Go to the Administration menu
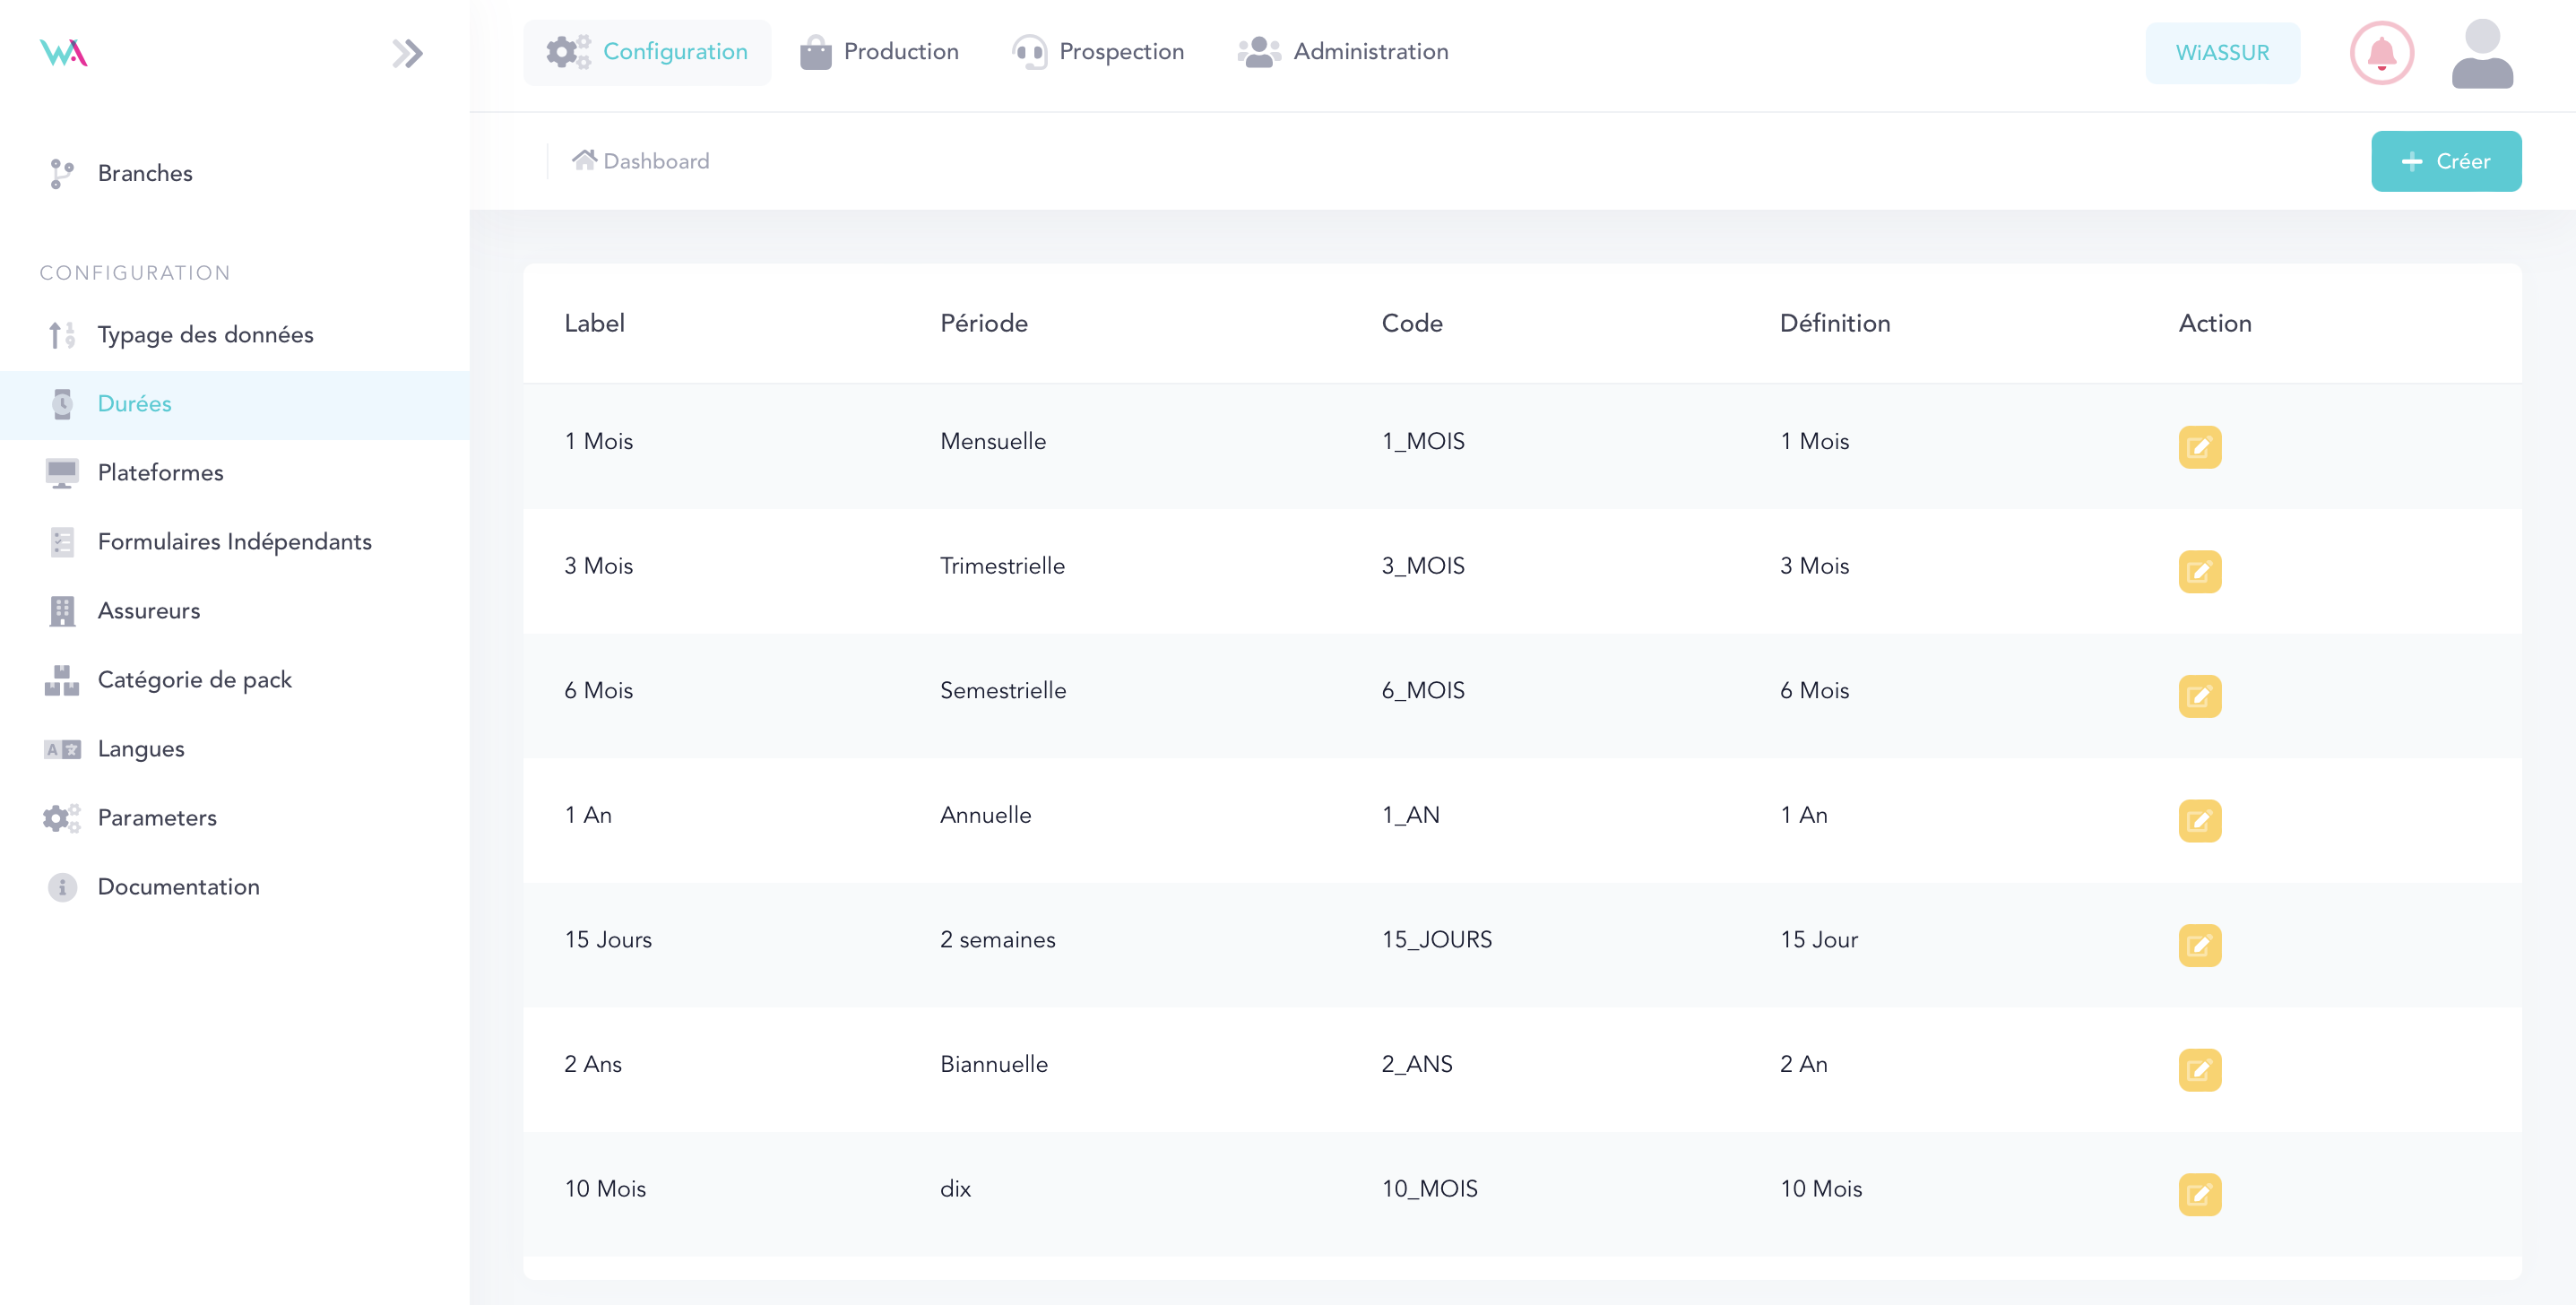The width and height of the screenshot is (2576, 1305). pyautogui.click(x=1343, y=52)
